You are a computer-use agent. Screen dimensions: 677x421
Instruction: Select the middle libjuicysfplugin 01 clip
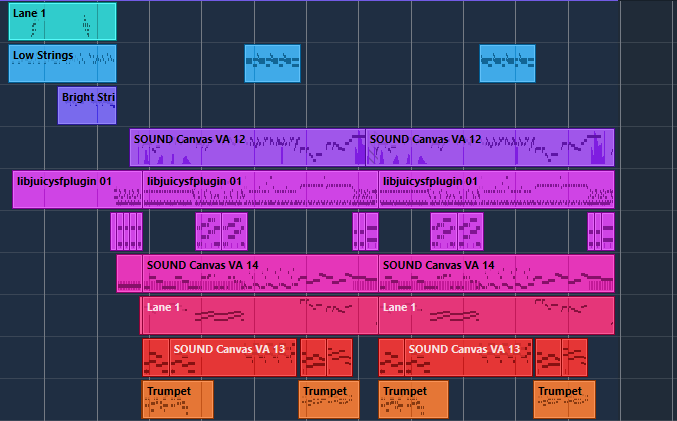[260, 190]
